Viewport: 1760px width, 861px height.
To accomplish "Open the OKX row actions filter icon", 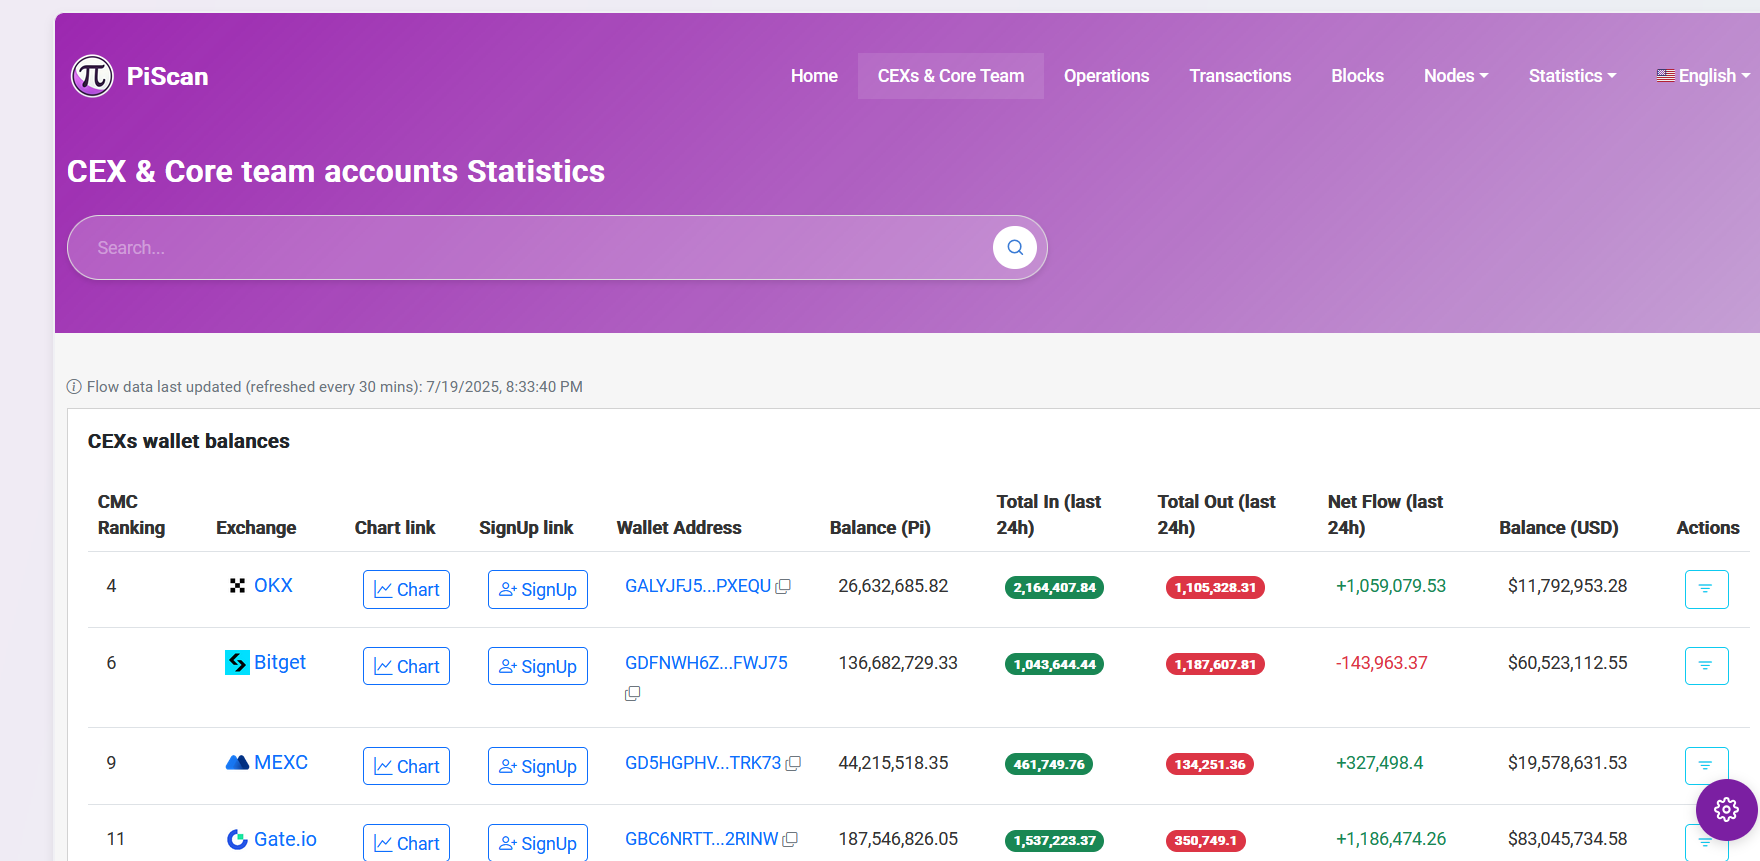I will (1706, 589).
